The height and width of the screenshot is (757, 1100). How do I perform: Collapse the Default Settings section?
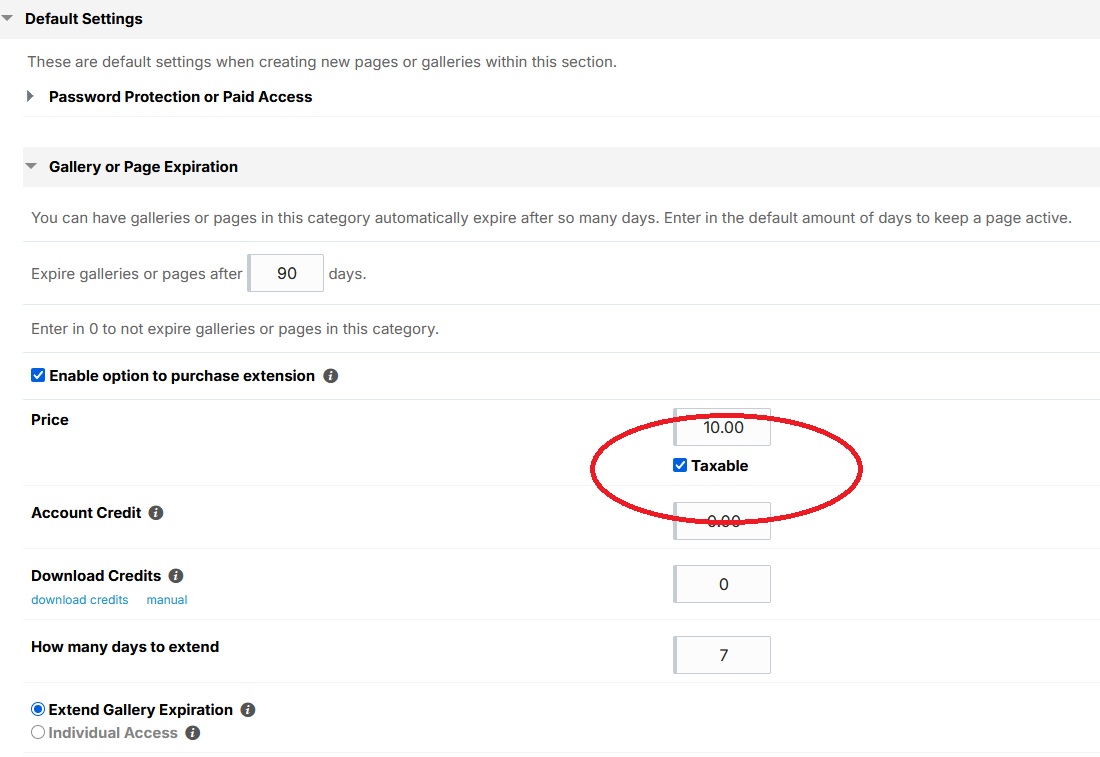tap(8, 19)
